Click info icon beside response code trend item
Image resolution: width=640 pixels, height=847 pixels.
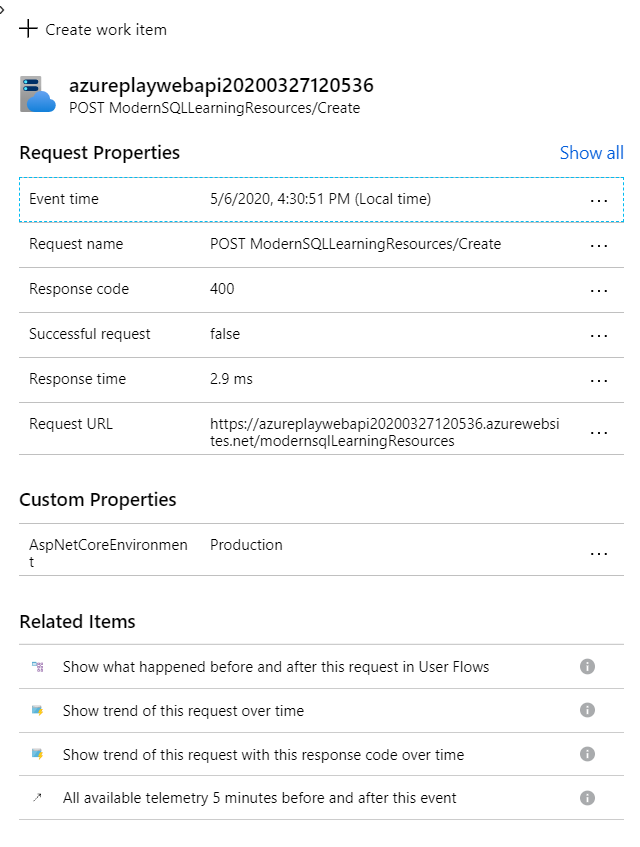pyautogui.click(x=587, y=754)
